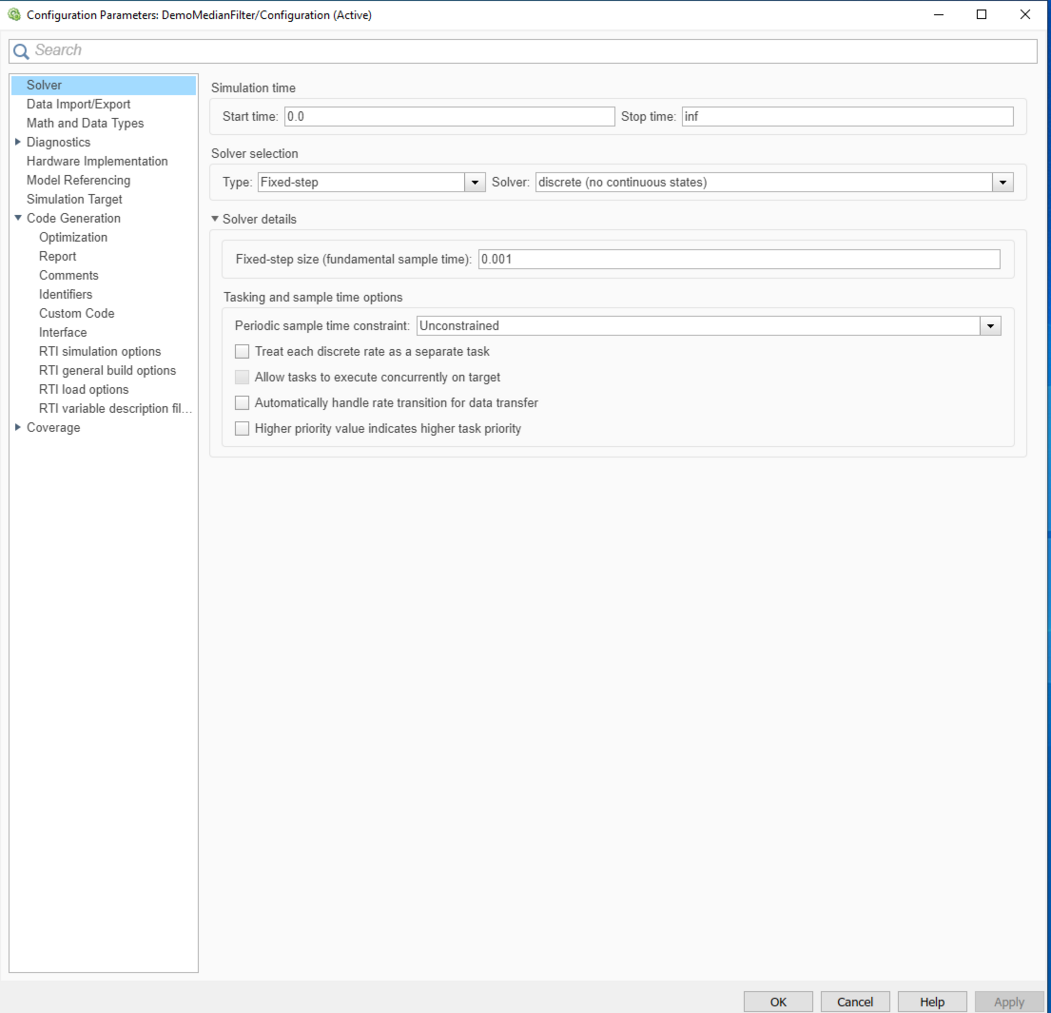Click the Fixed-step size input field
This screenshot has height=1013, width=1051.
(x=738, y=259)
